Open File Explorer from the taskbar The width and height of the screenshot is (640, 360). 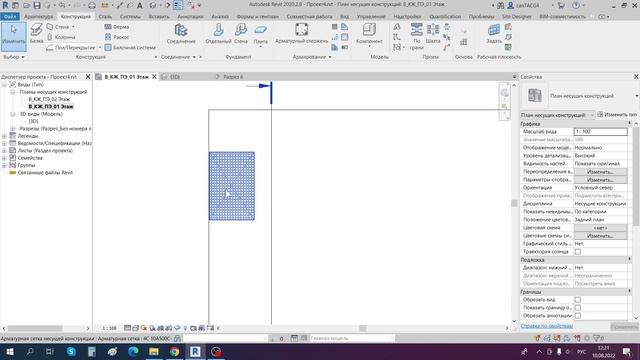pos(154,351)
